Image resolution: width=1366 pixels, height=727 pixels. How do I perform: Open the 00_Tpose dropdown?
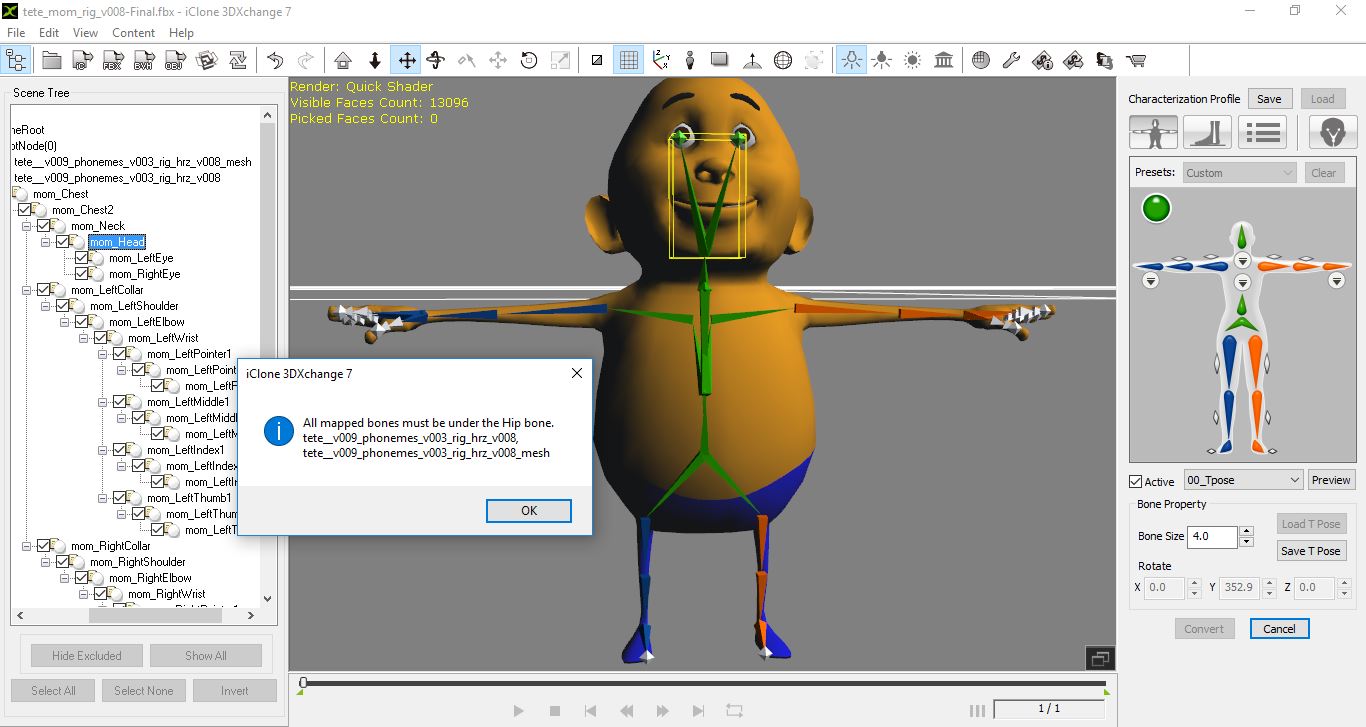[x=1243, y=480]
